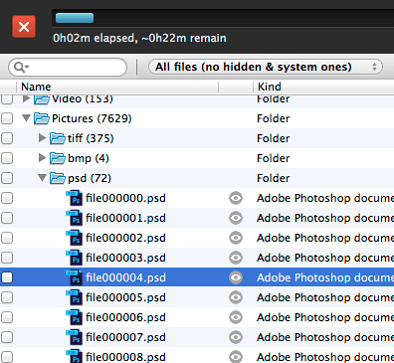Screen dimensions: 394x363
Task: Collapse the psd (72) folder
Action: 42,177
